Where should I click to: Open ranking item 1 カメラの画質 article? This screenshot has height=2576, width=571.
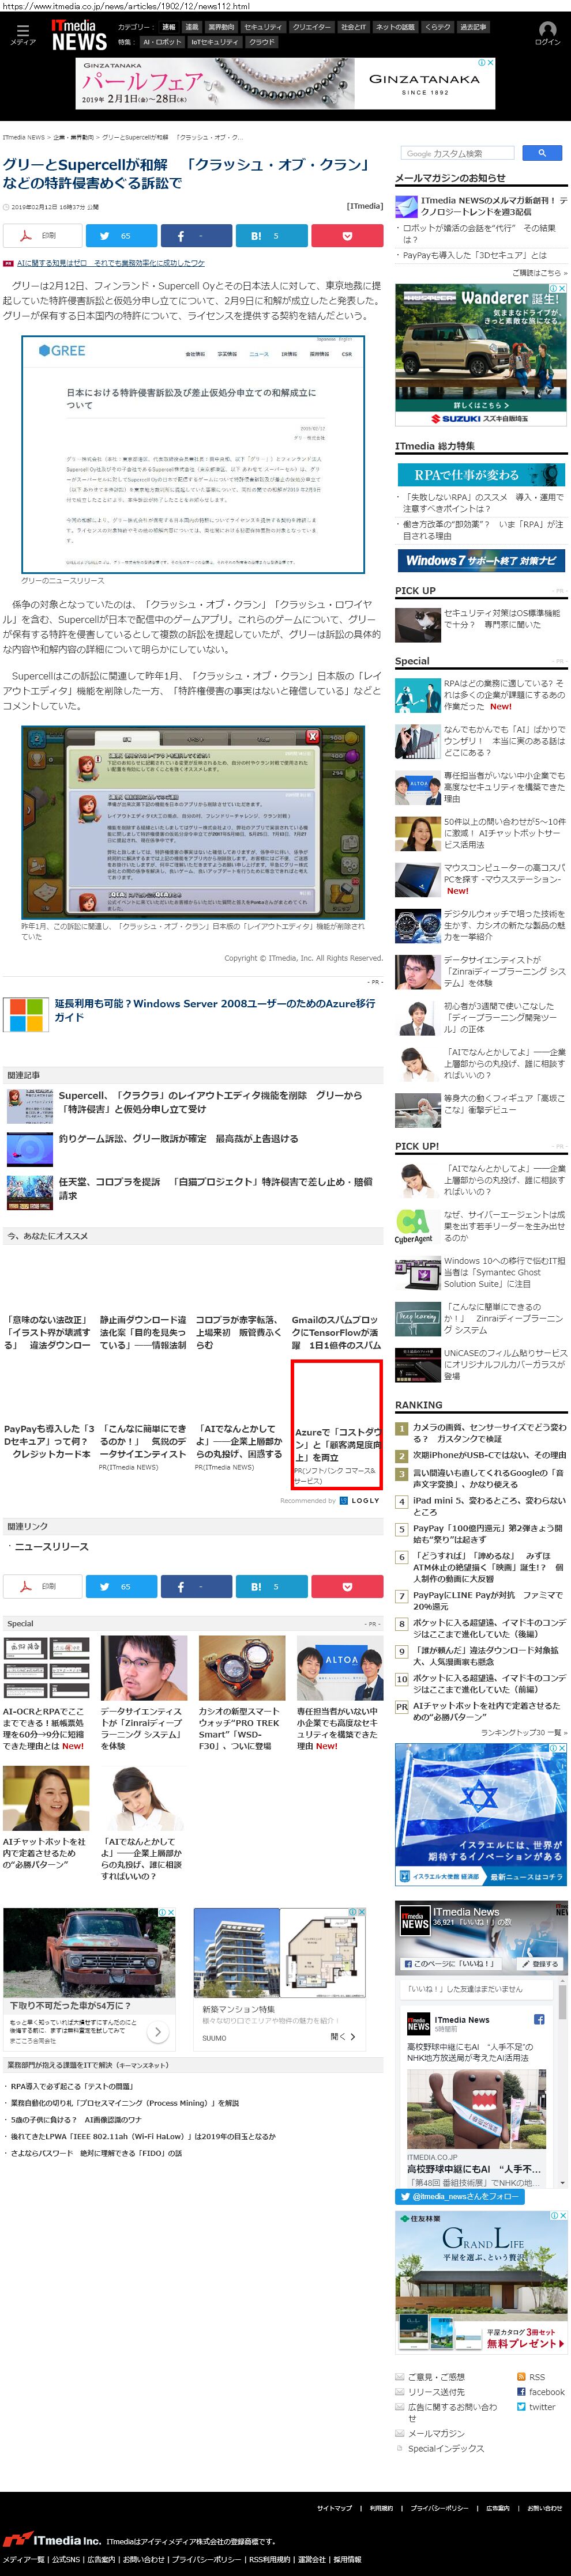(490, 1433)
